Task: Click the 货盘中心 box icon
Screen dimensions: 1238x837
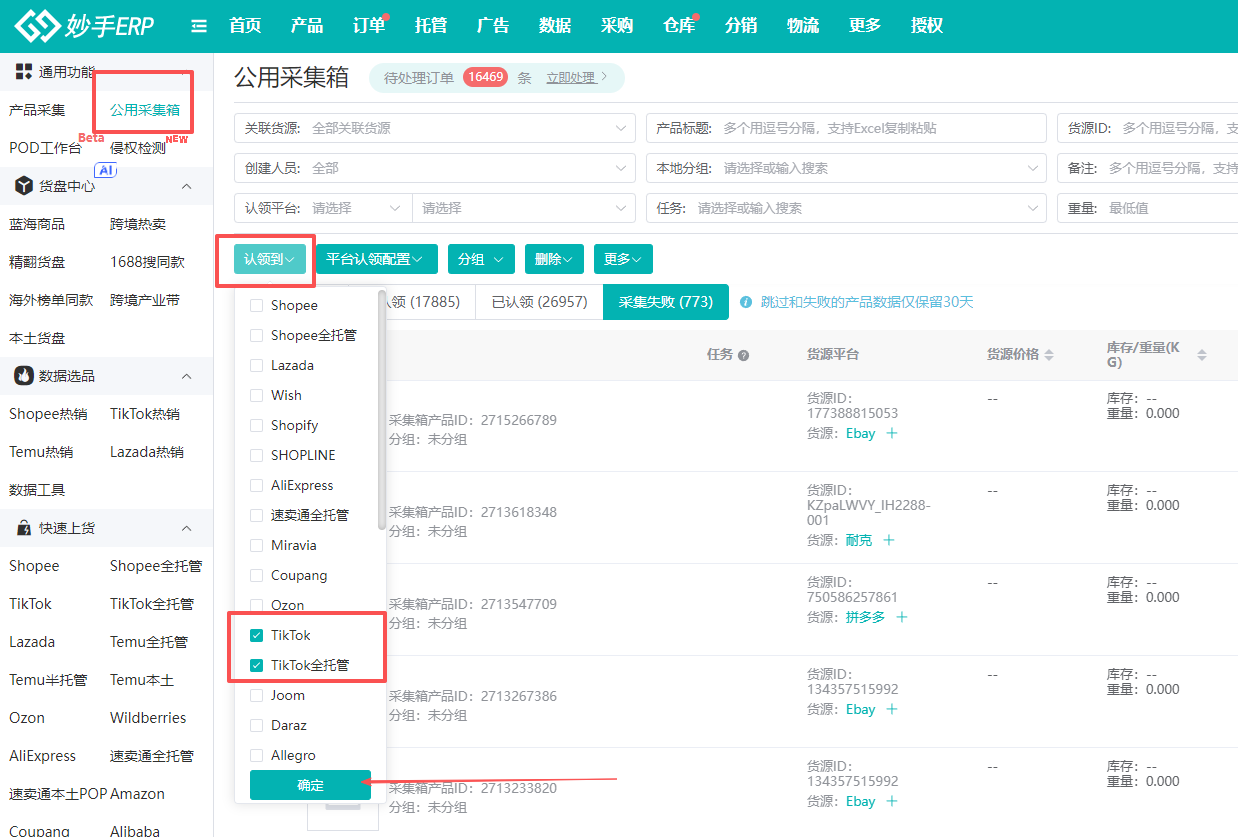Action: [x=24, y=186]
